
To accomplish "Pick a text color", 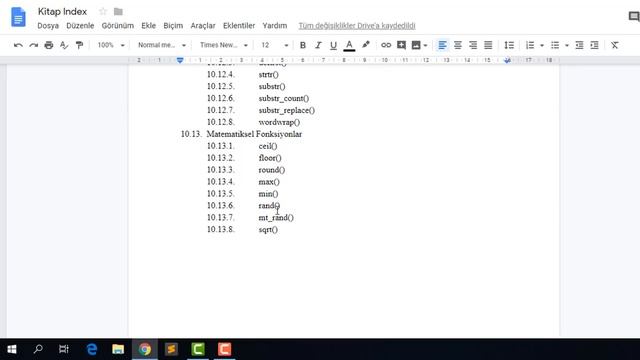I will point(349,45).
